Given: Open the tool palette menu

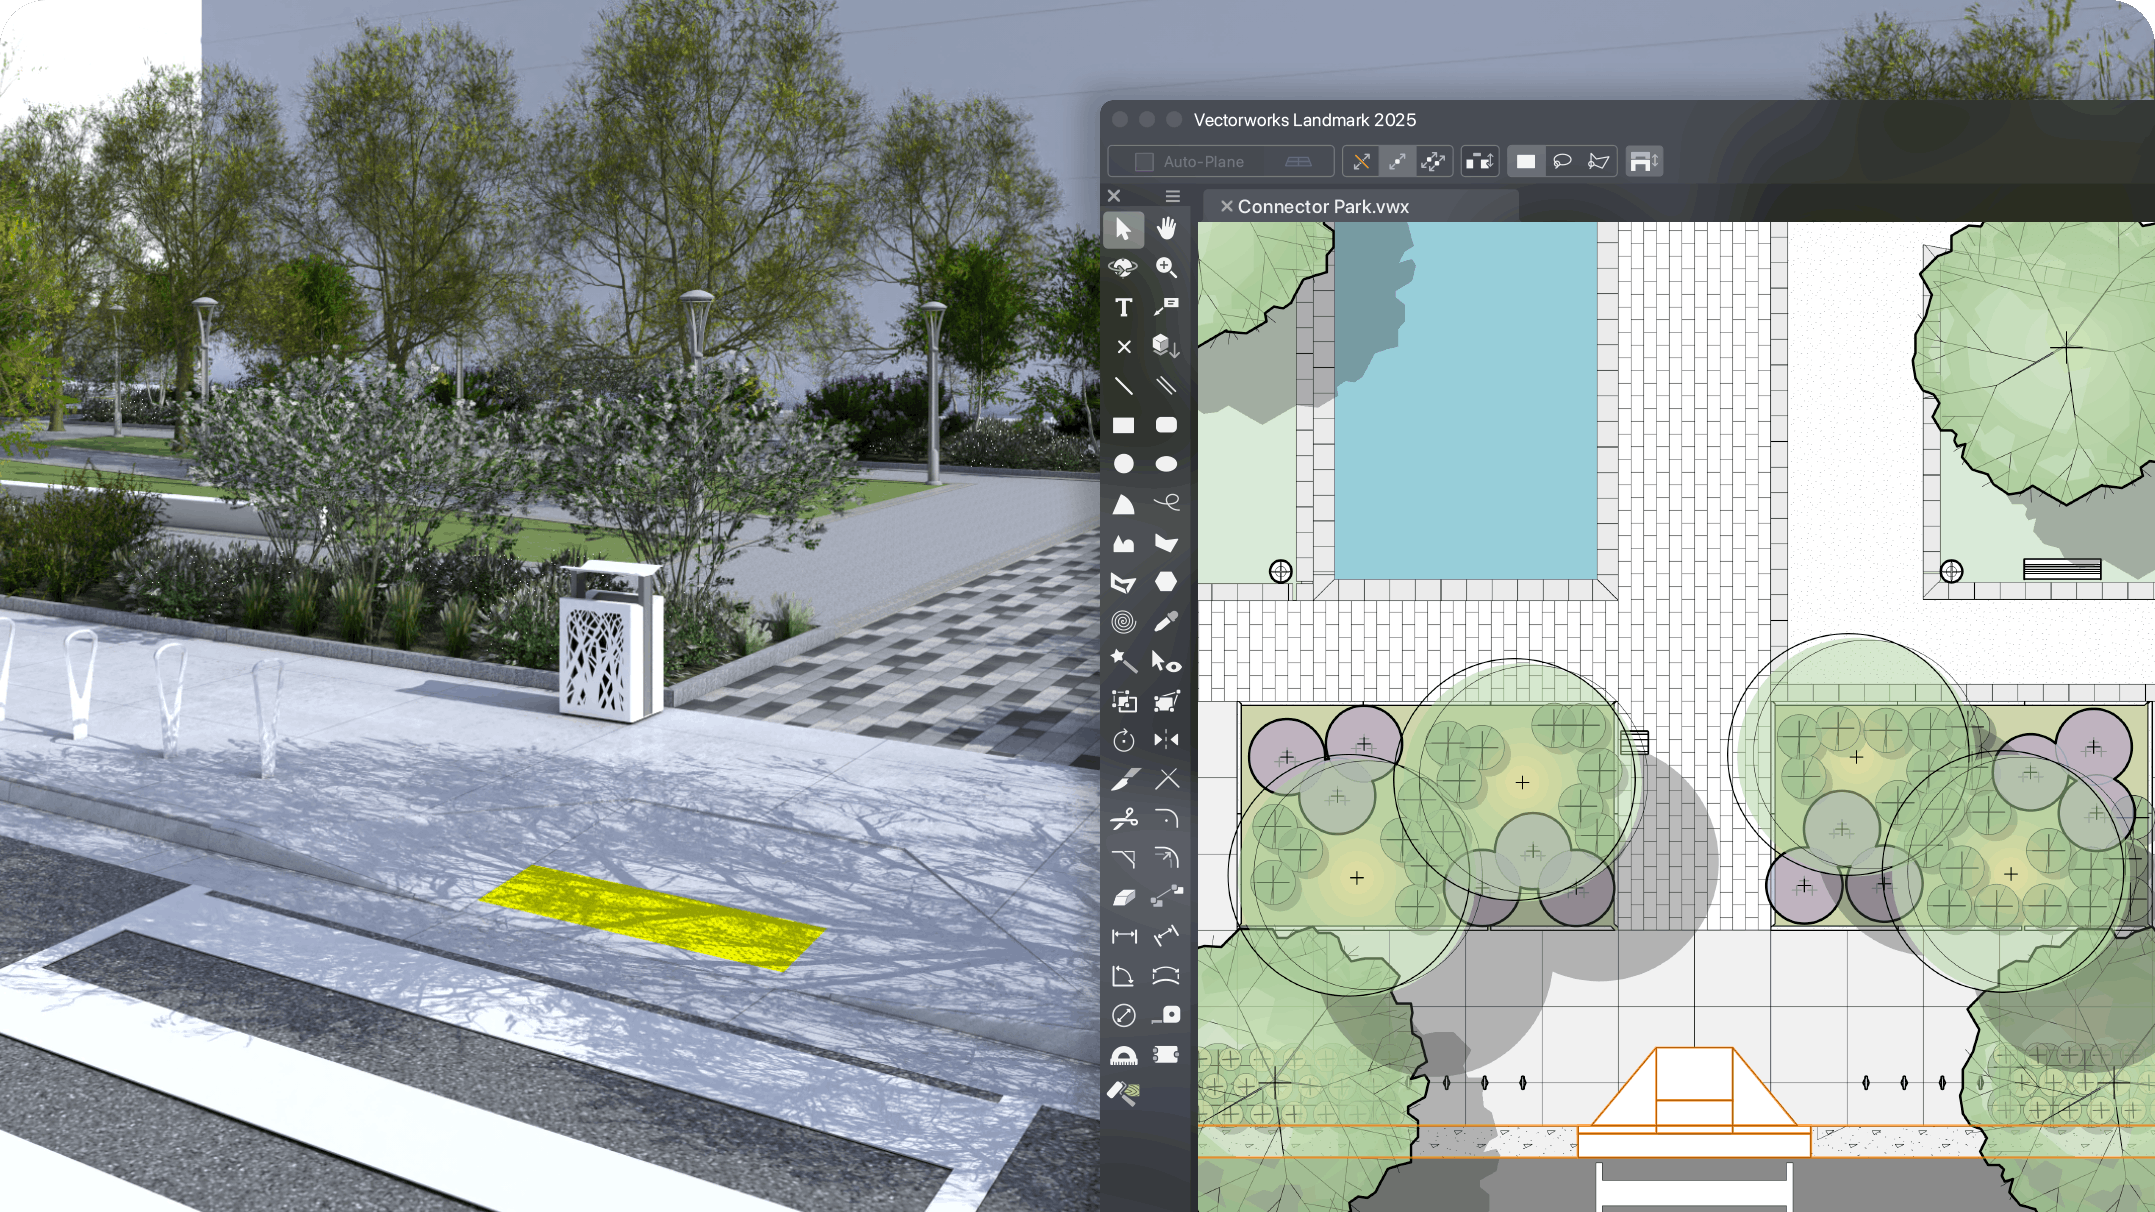Looking at the screenshot, I should tap(1172, 196).
